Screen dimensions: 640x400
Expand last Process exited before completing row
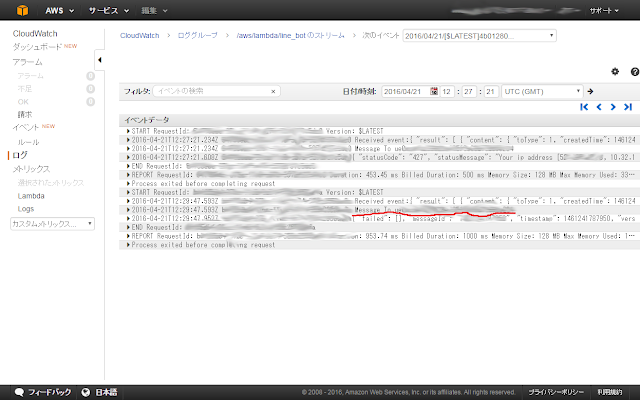pos(128,245)
